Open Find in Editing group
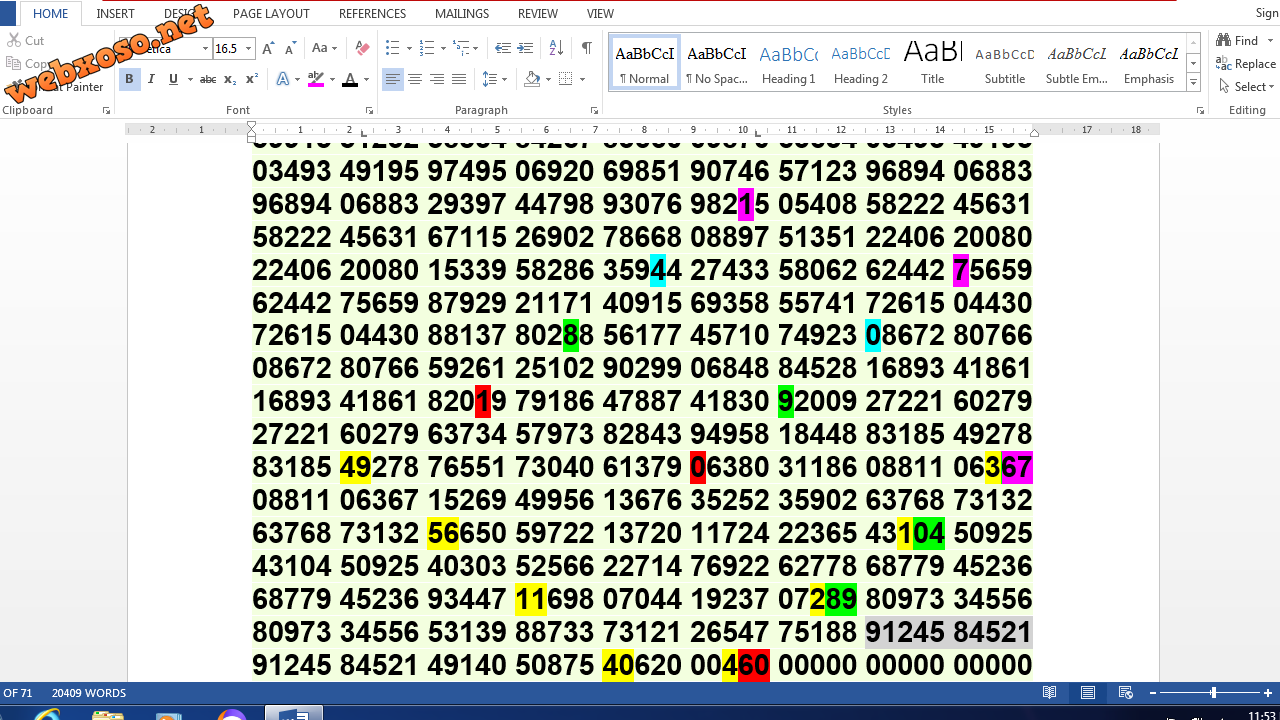The image size is (1280, 720). click(1238, 41)
